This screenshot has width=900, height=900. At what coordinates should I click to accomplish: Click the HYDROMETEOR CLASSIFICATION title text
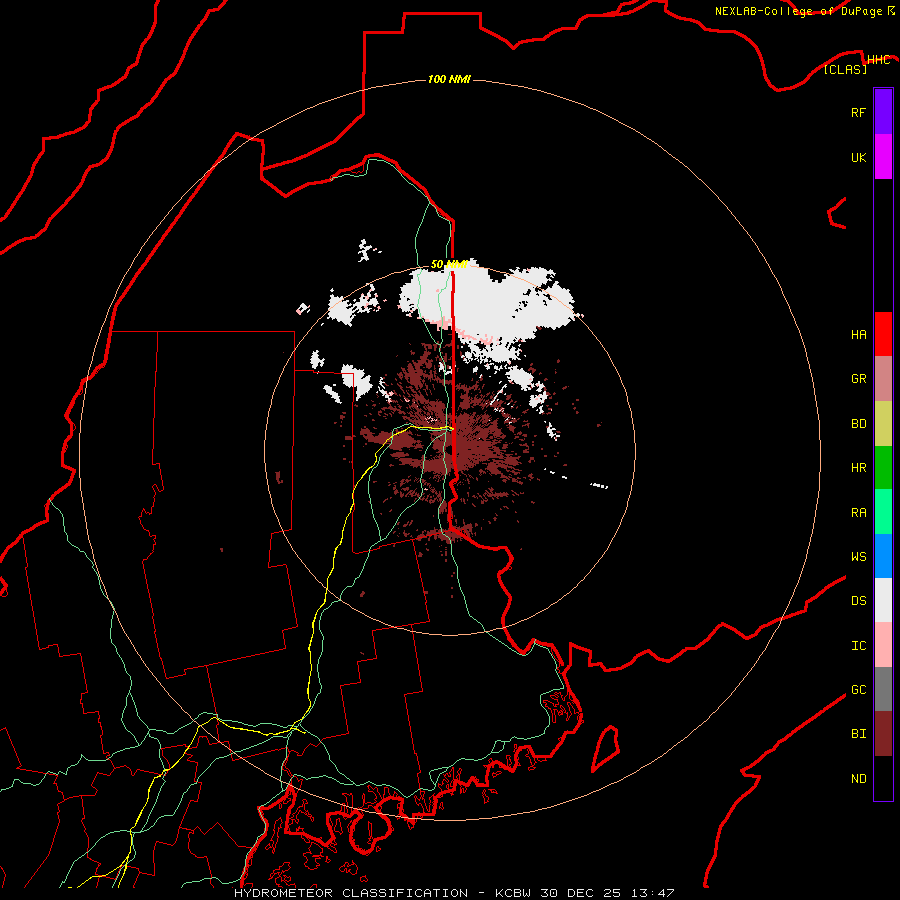[x=351, y=893]
